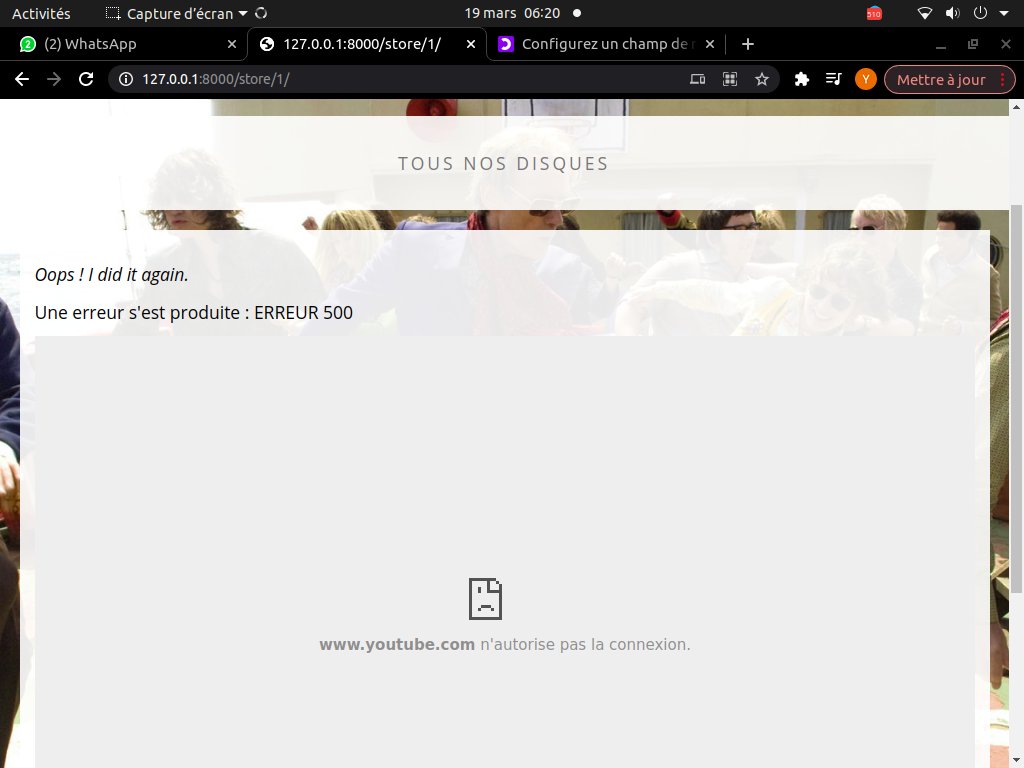This screenshot has width=1024, height=768.
Task: Click the red 510 tray indicator
Action: point(874,13)
